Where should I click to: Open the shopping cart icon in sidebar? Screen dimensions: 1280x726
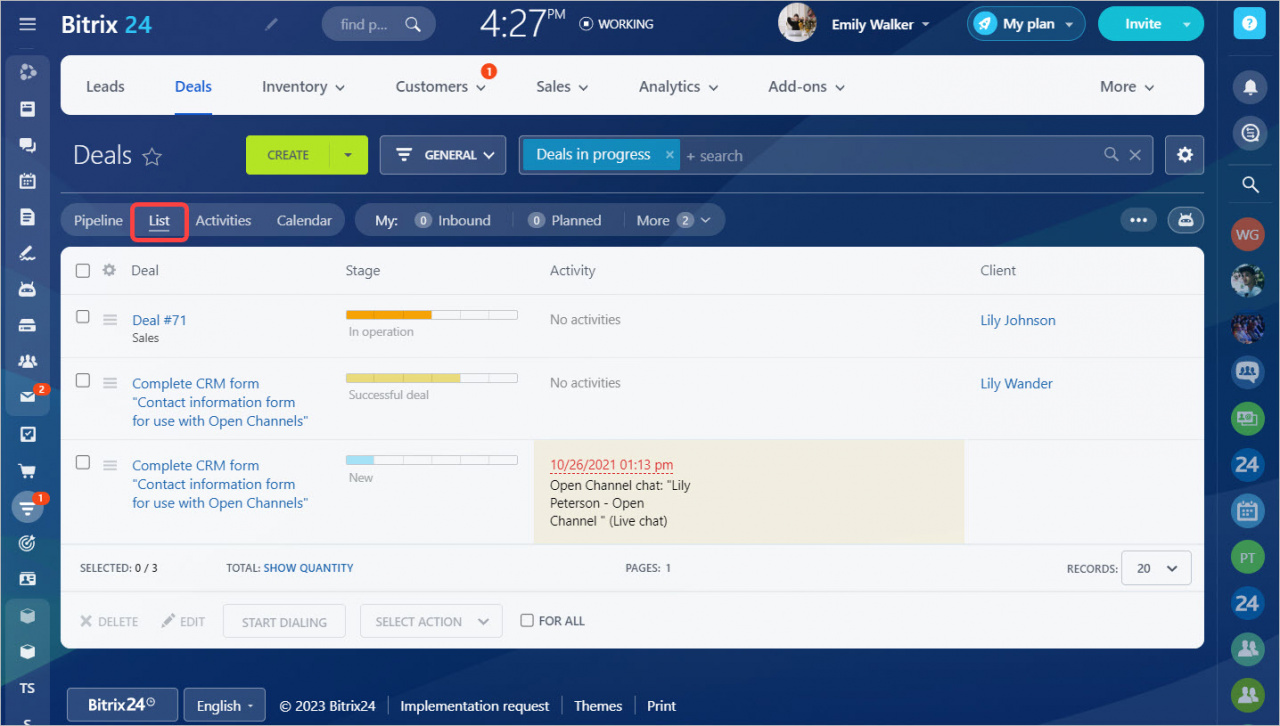pos(28,471)
